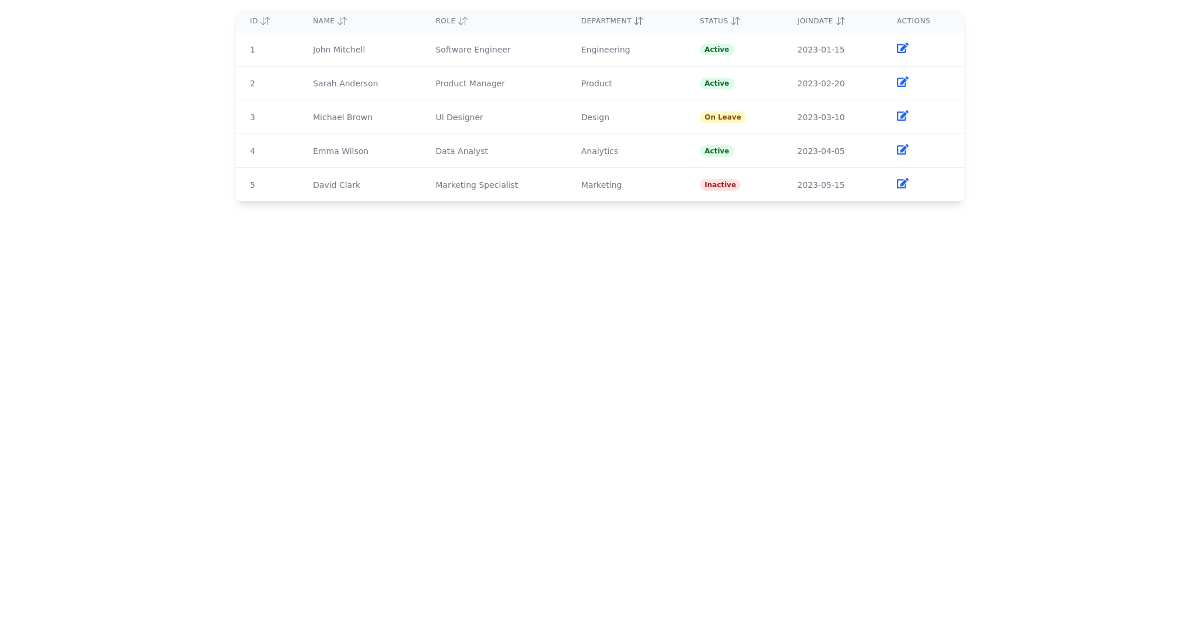Click Michael Brown's join date 2023-03-10
The height and width of the screenshot is (630, 1200).
[820, 117]
